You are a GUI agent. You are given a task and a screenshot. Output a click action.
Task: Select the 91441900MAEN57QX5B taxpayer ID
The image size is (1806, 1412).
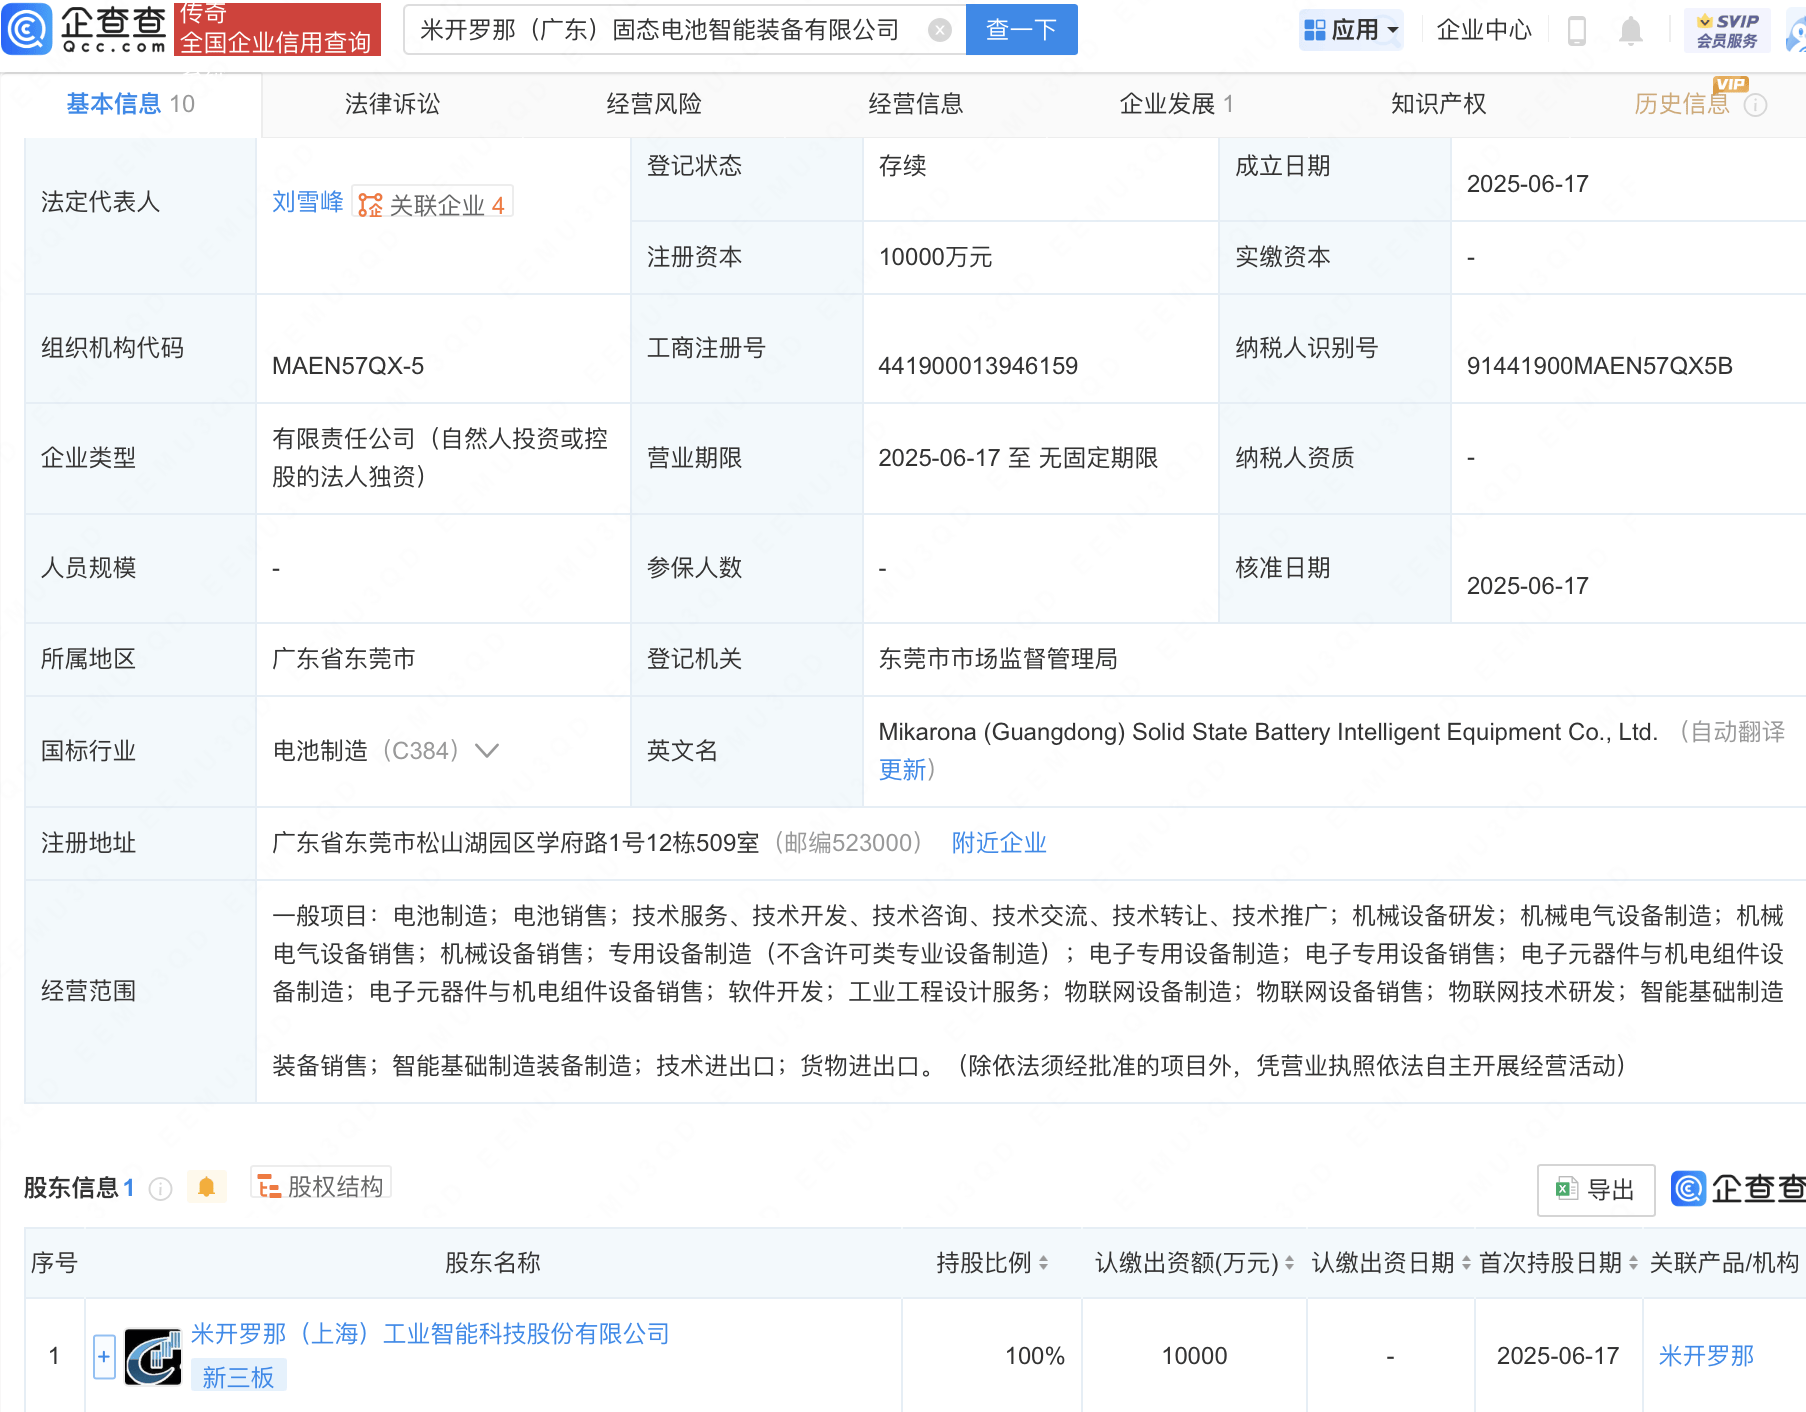(x=1599, y=366)
